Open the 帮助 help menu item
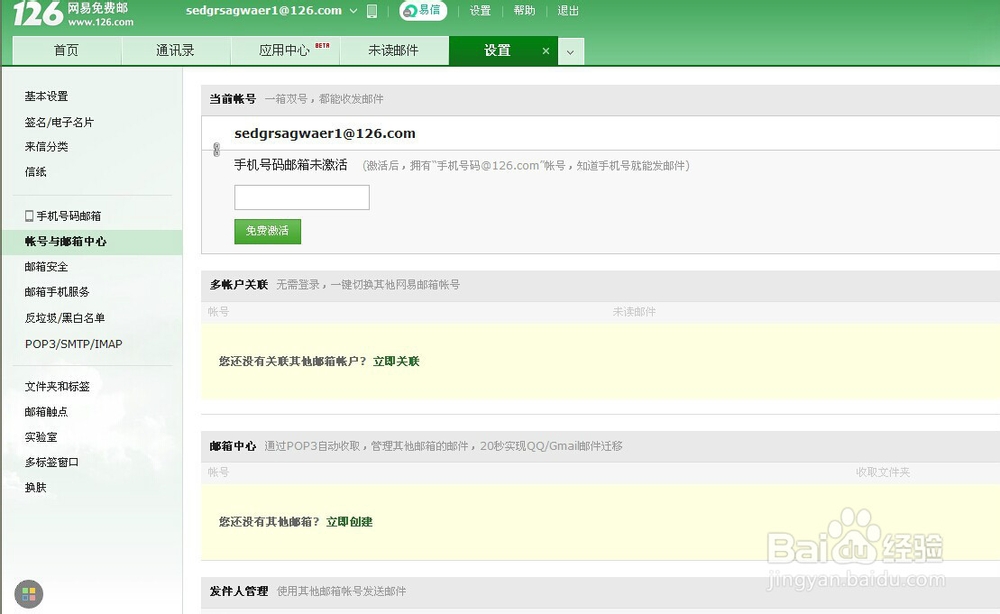Screen dimensions: 1000x614 pos(524,11)
